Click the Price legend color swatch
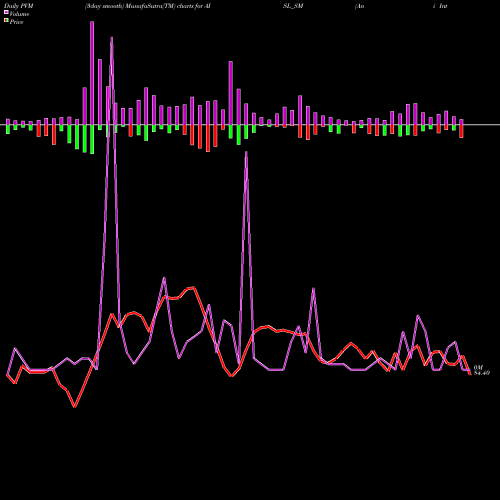This screenshot has width=500, height=500. 6,21
